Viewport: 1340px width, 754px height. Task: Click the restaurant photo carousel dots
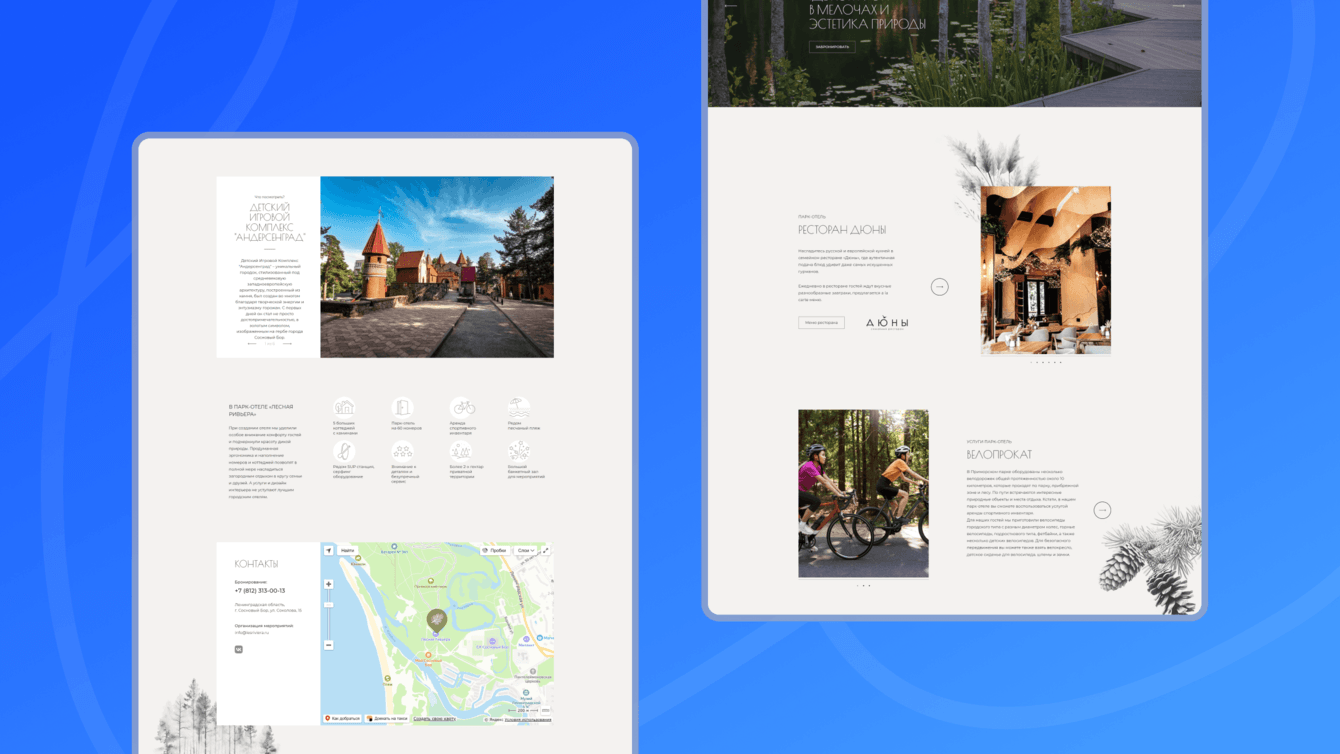(1046, 362)
